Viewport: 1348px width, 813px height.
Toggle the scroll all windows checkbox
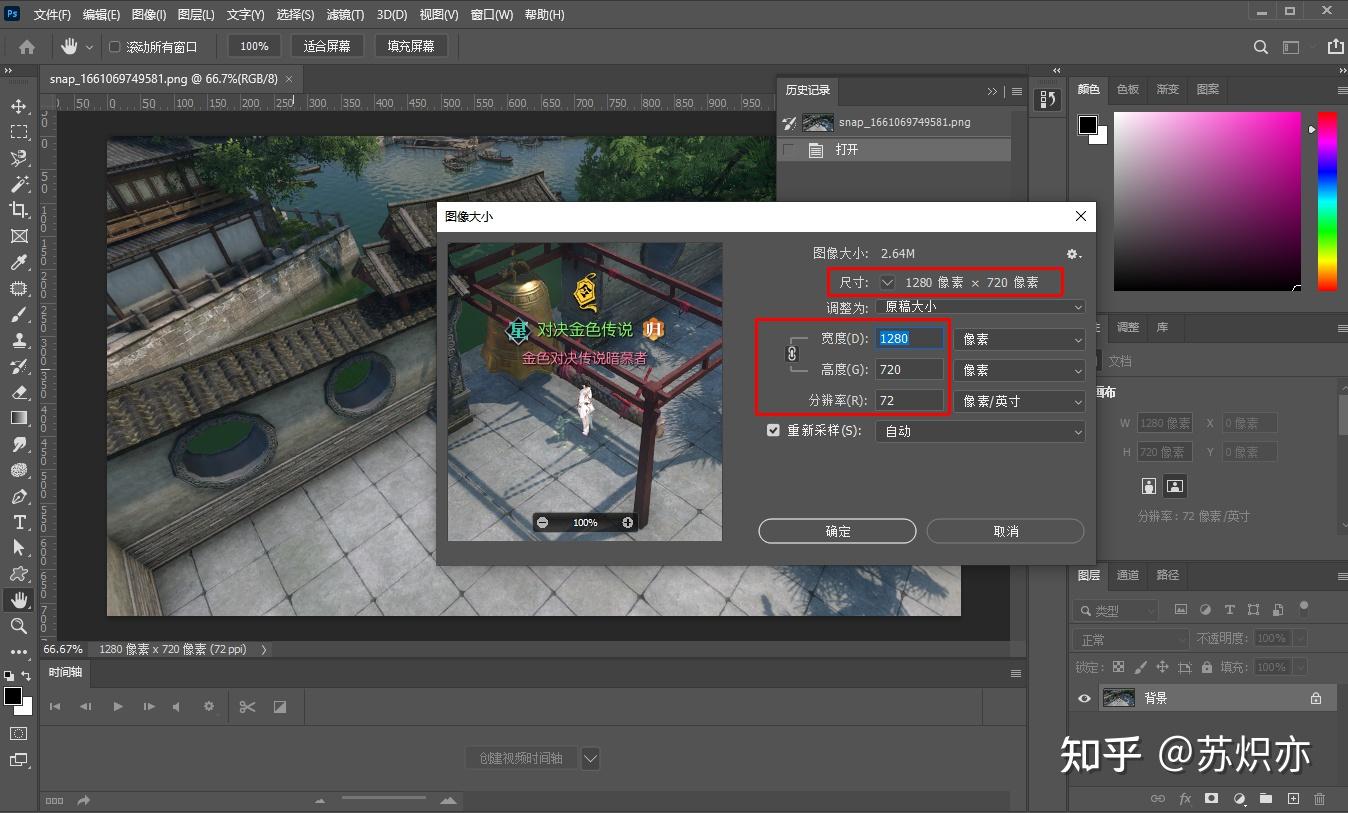114,47
